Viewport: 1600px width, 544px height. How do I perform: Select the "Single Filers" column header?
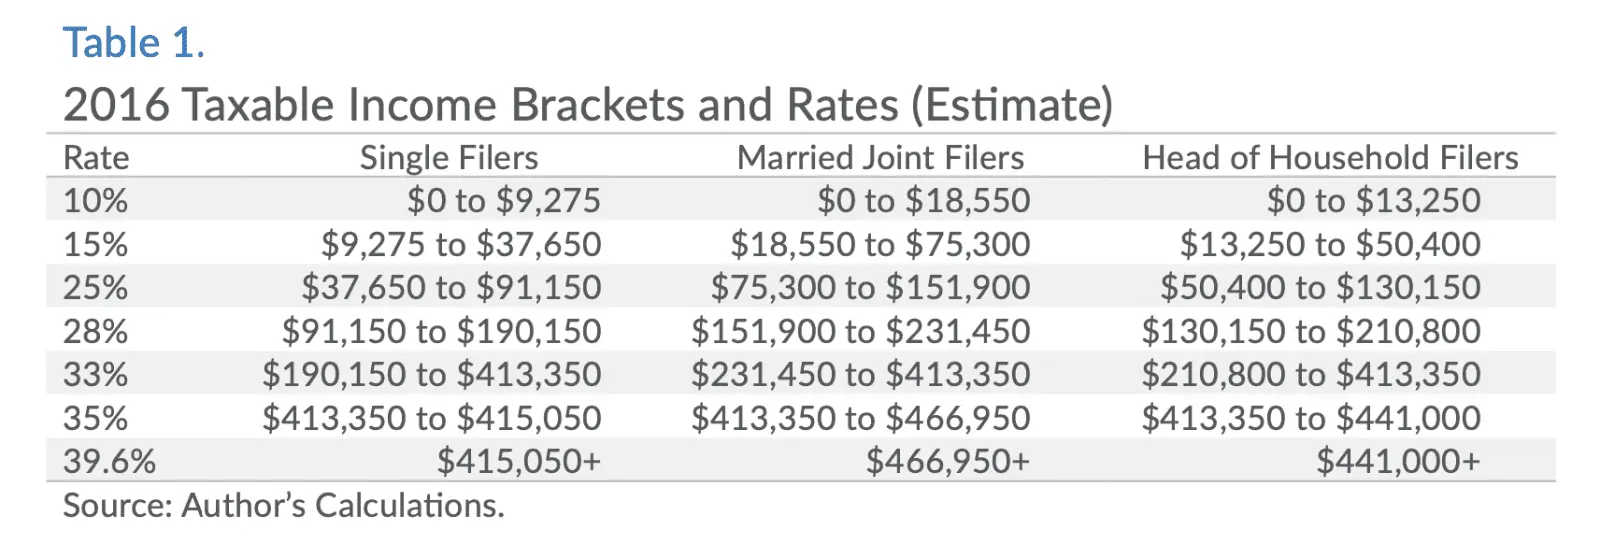(448, 158)
